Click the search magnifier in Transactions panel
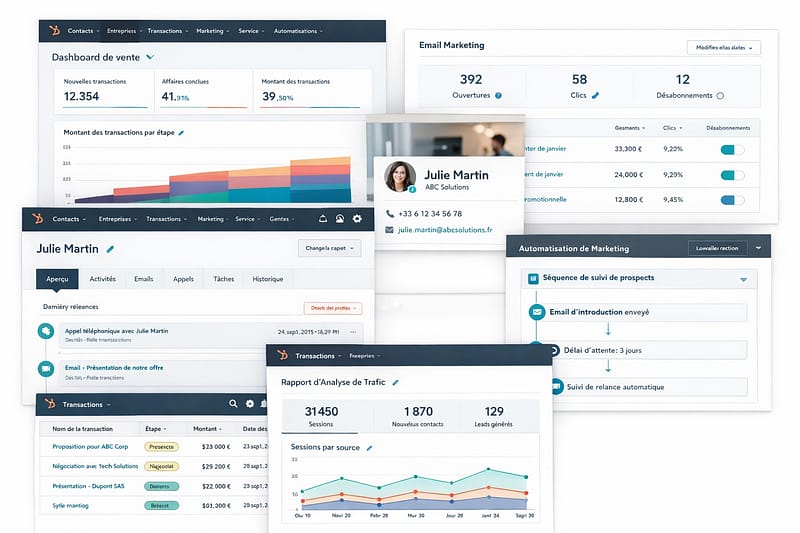Viewport: 800px width, 533px height. (x=233, y=404)
